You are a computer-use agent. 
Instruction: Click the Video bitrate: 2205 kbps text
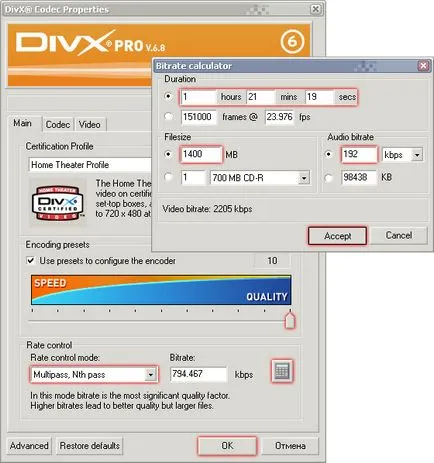pos(207,209)
